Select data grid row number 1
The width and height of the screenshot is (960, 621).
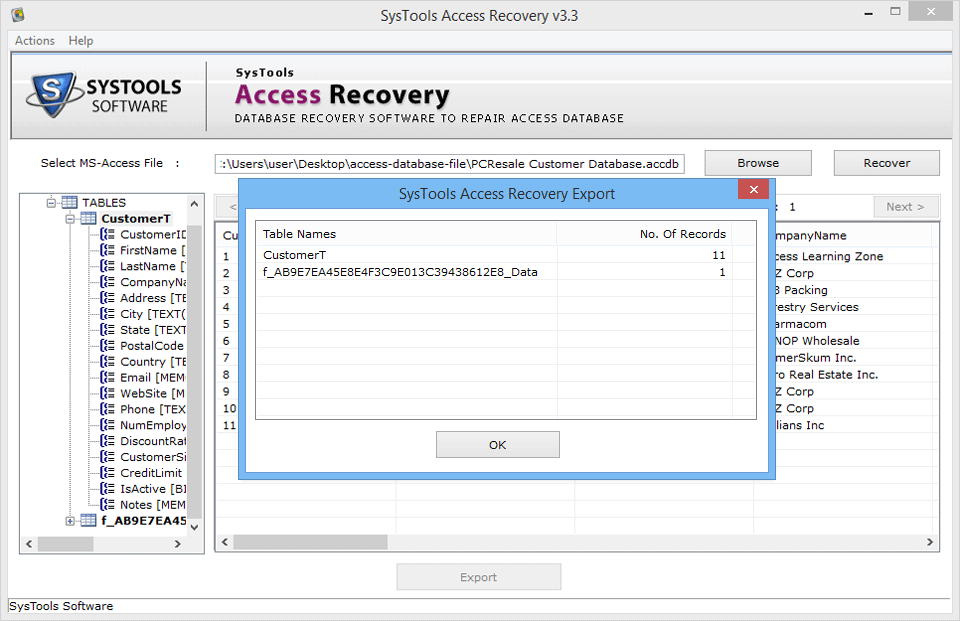226,257
